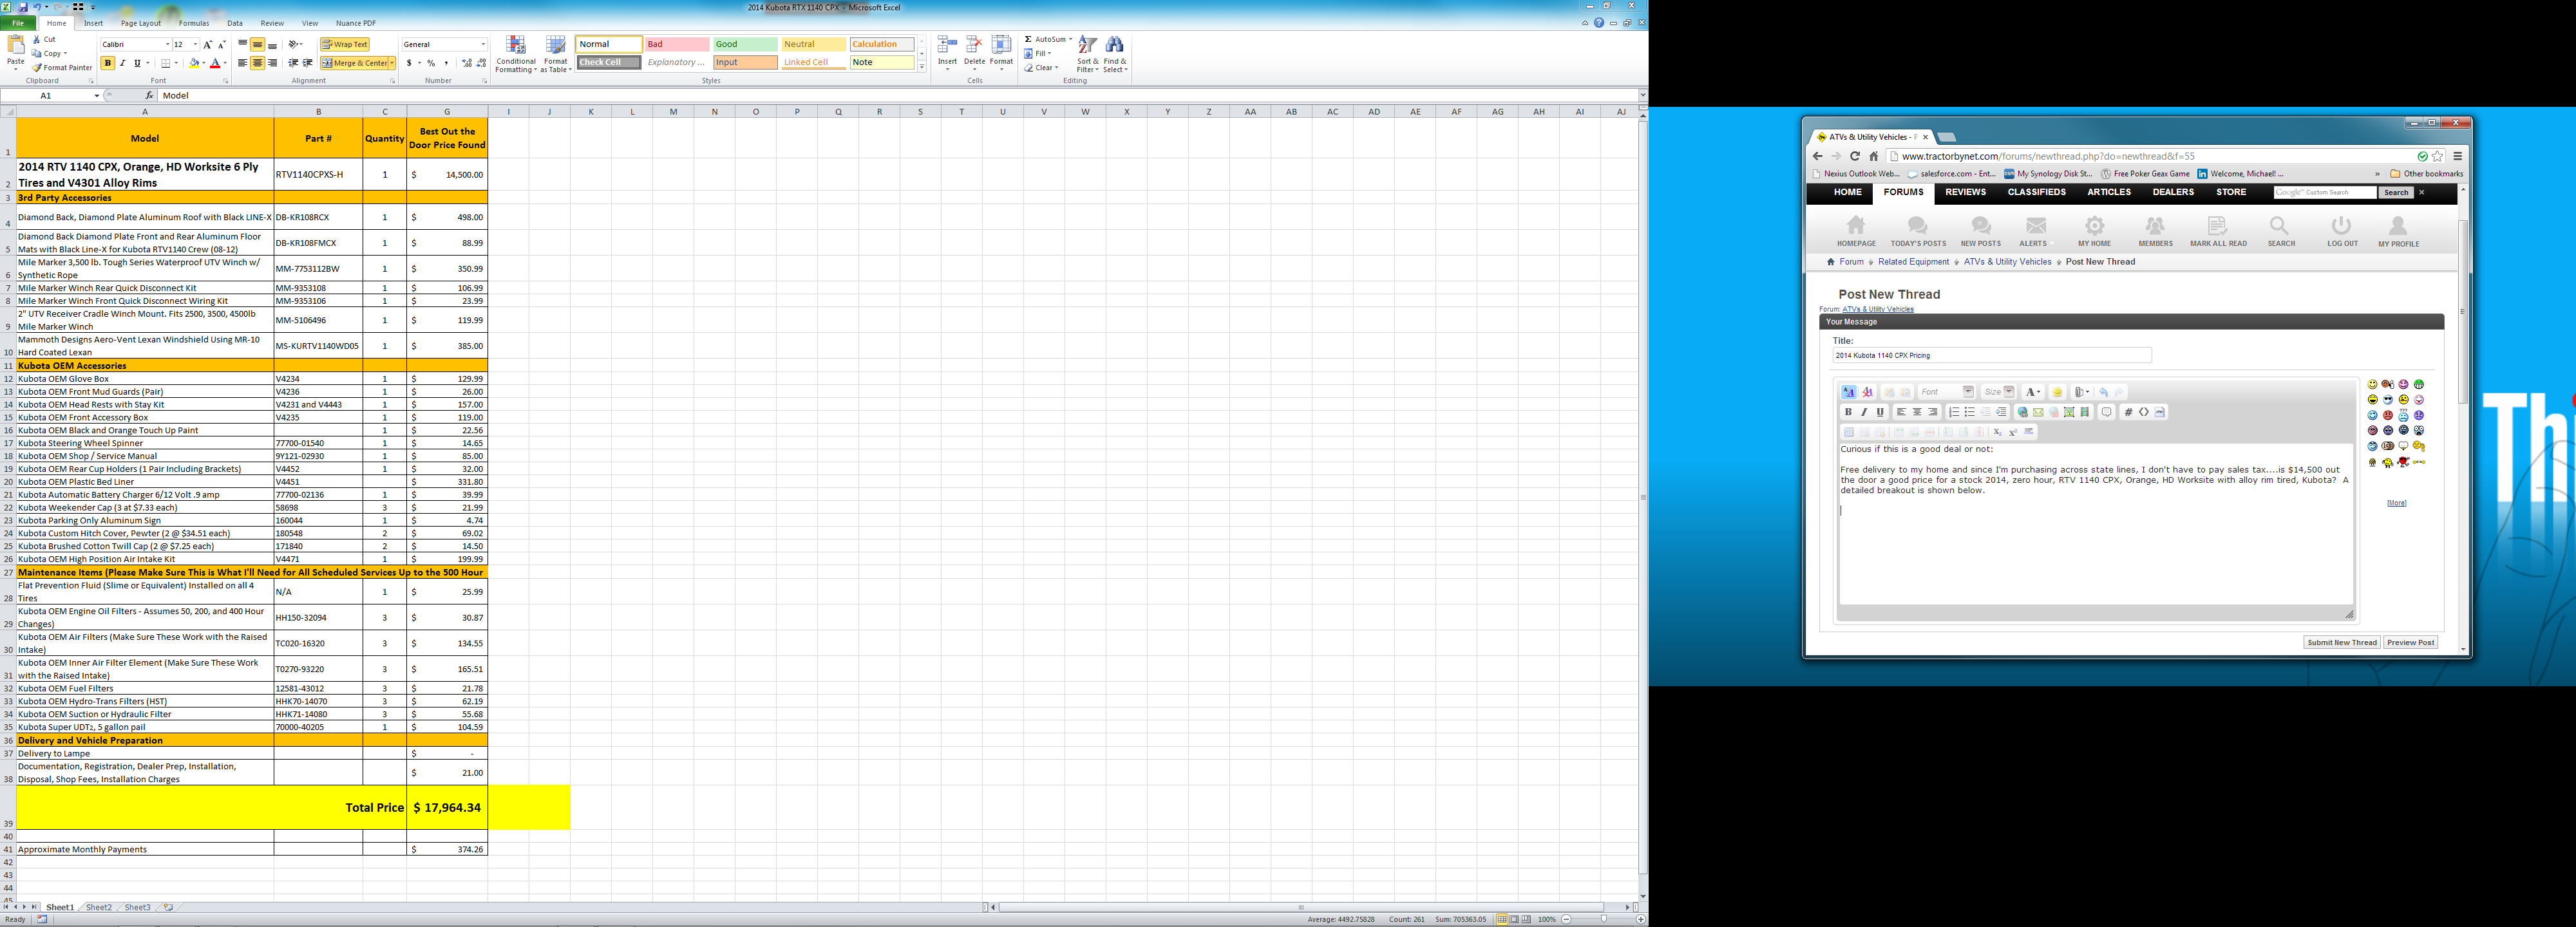Adjust the Excel zoom slider
Image resolution: width=2576 pixels, height=927 pixels.
tap(1603, 919)
